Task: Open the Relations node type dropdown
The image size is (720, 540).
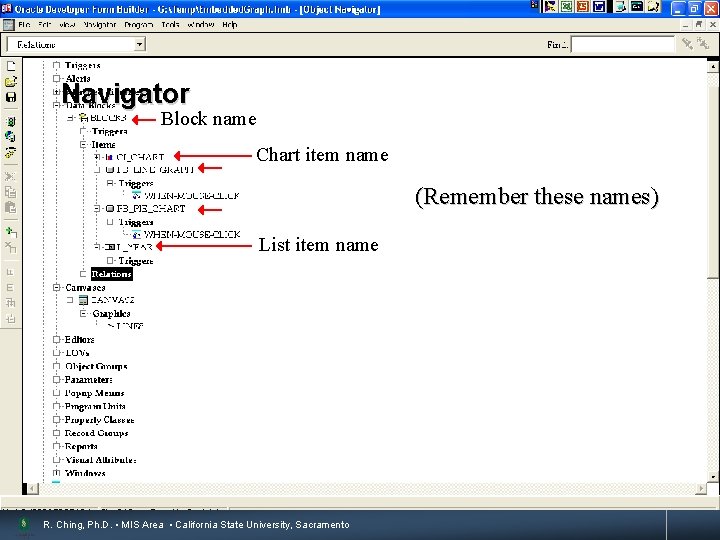Action: click(x=139, y=45)
